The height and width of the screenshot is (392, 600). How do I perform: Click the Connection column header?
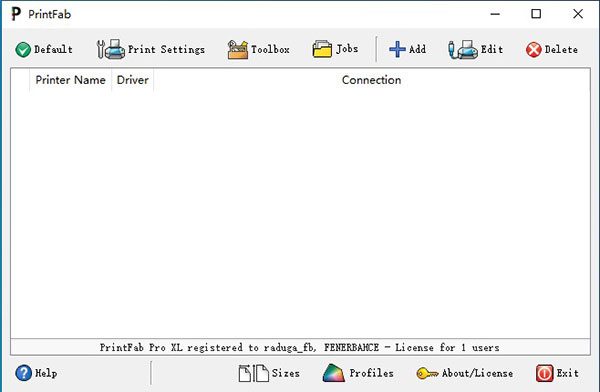tap(372, 80)
